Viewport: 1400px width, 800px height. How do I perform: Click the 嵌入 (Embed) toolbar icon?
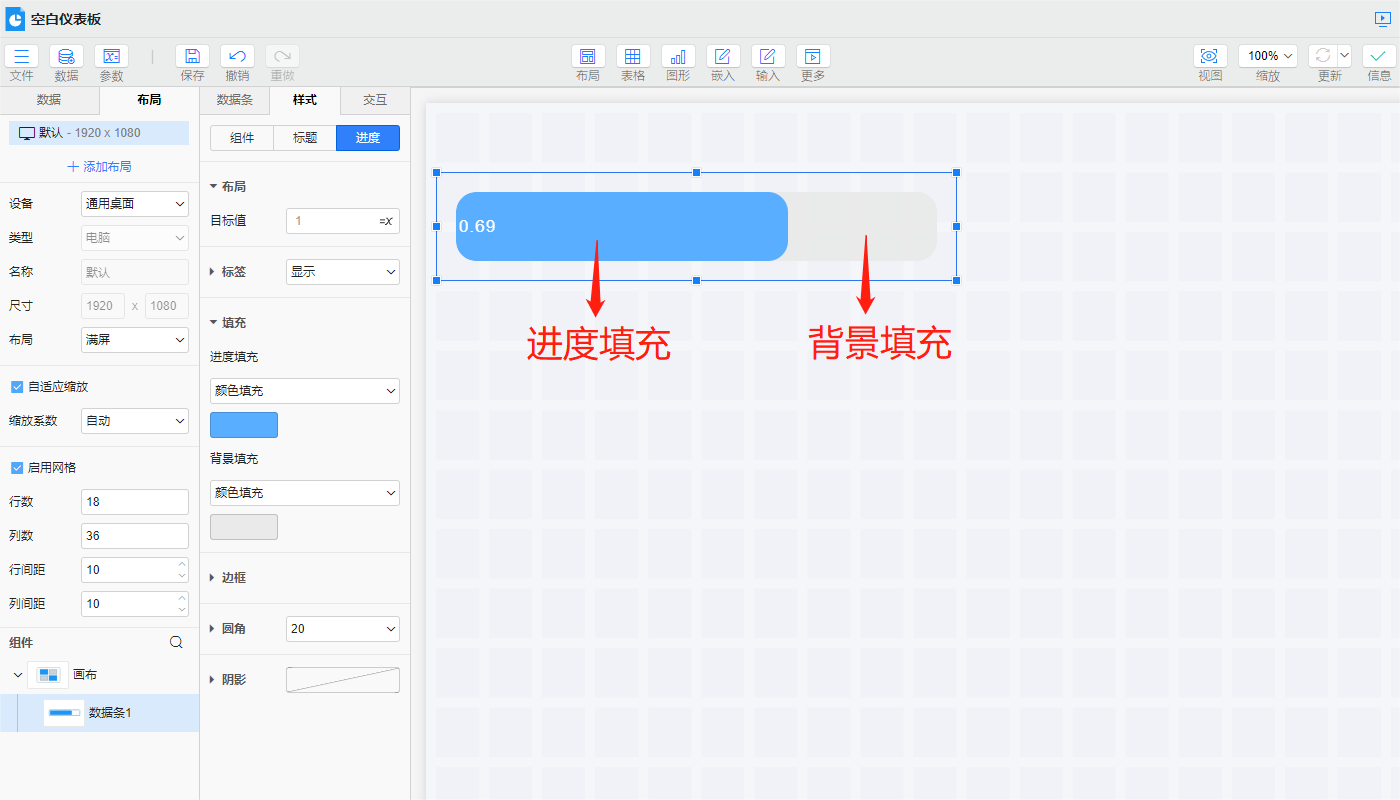click(x=723, y=57)
